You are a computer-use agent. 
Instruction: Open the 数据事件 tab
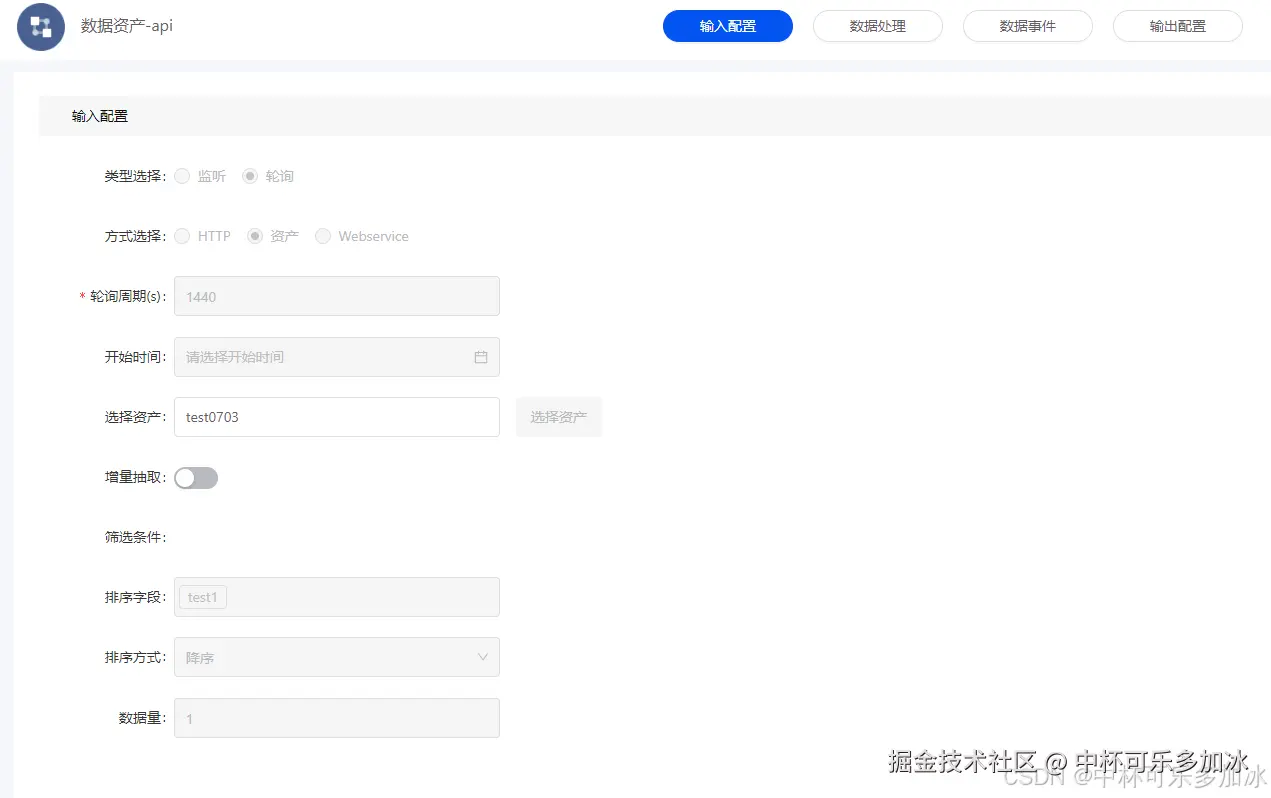1028,26
